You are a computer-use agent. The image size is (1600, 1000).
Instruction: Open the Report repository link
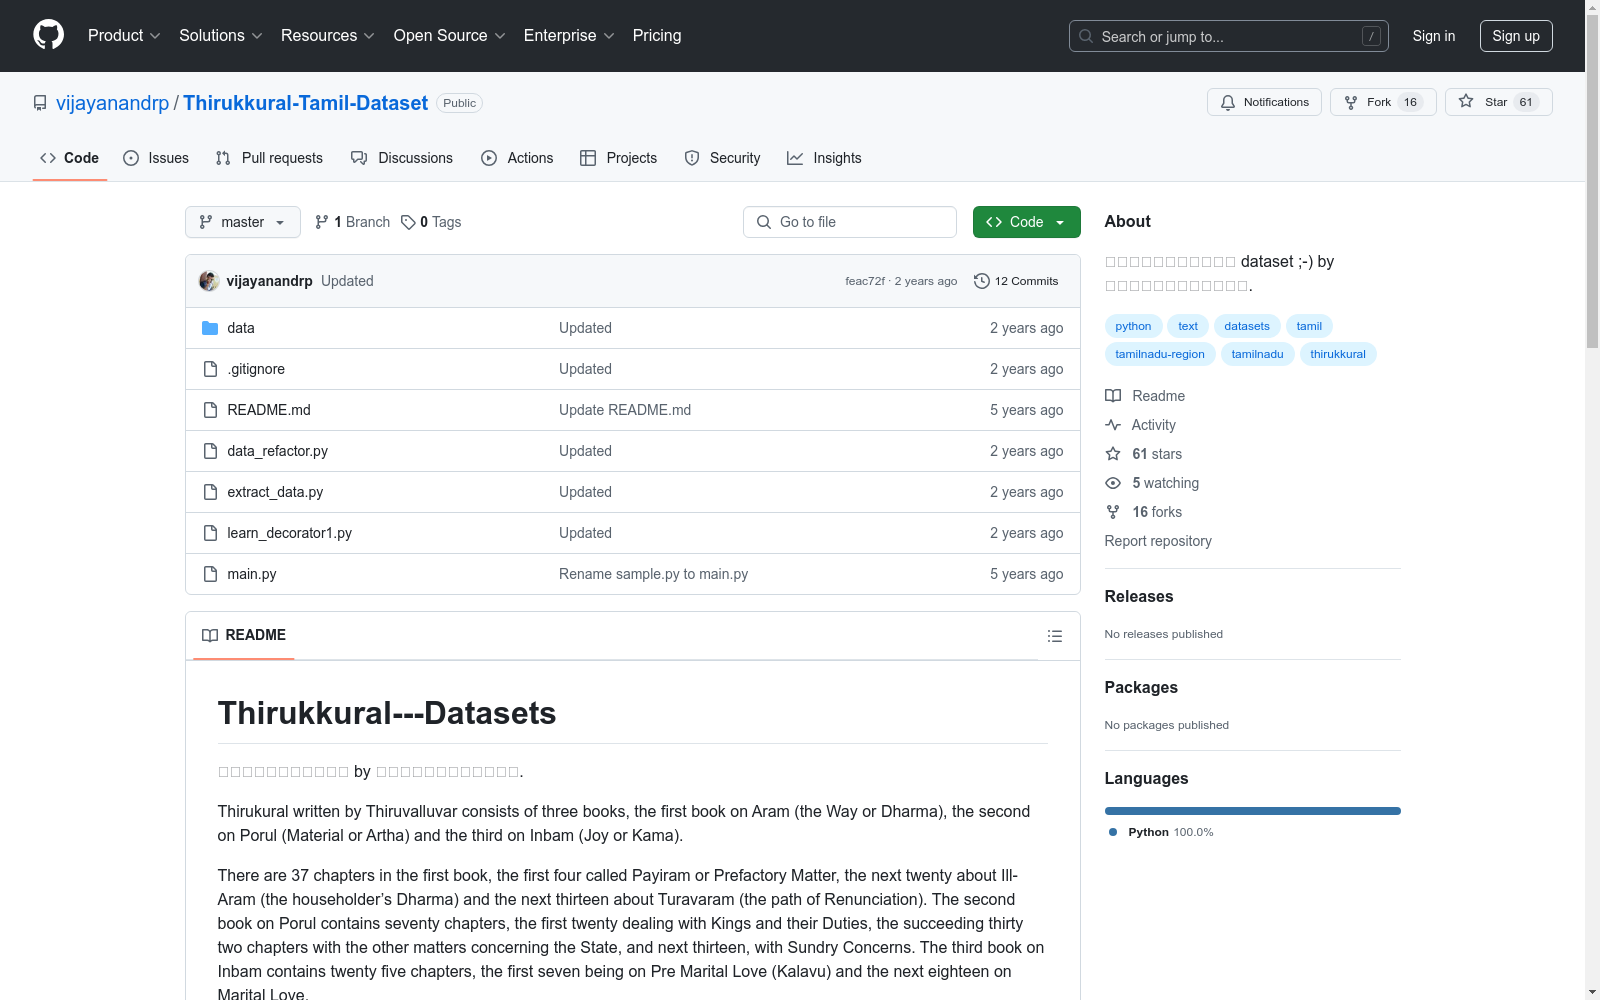point(1158,541)
